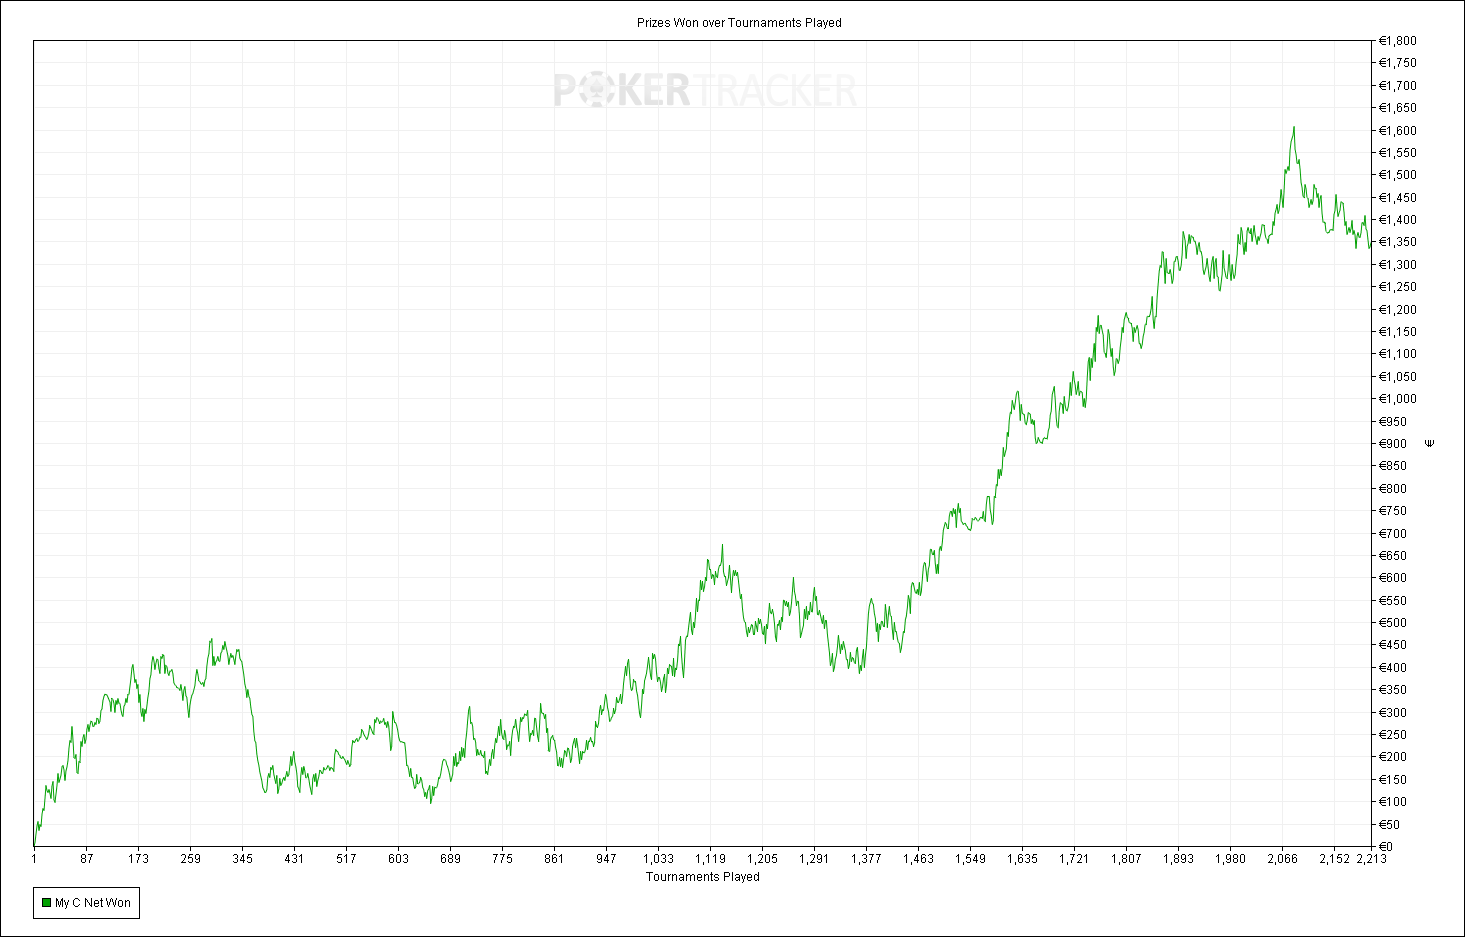Screen dimensions: 1465x937
Task: Click the €1,000 y-axis tick label
Action: (1397, 399)
